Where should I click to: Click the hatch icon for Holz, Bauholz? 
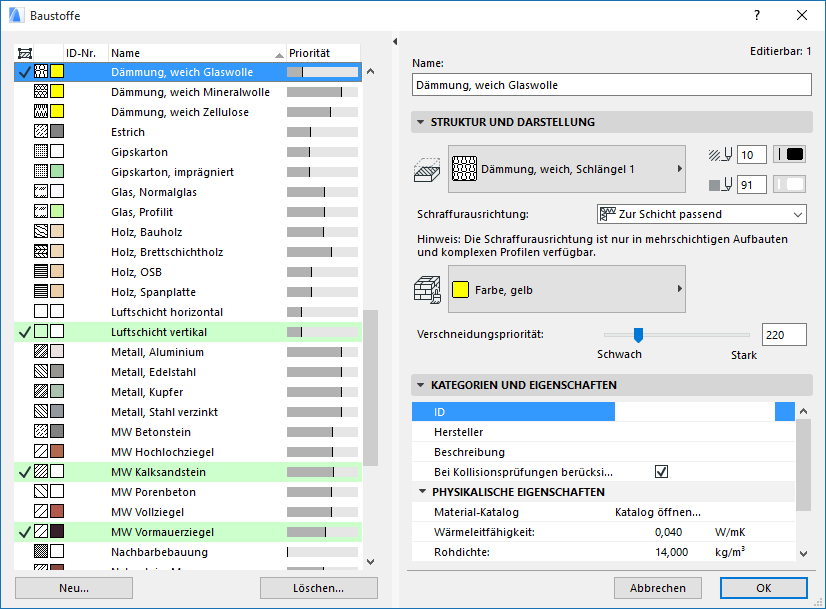(x=41, y=231)
